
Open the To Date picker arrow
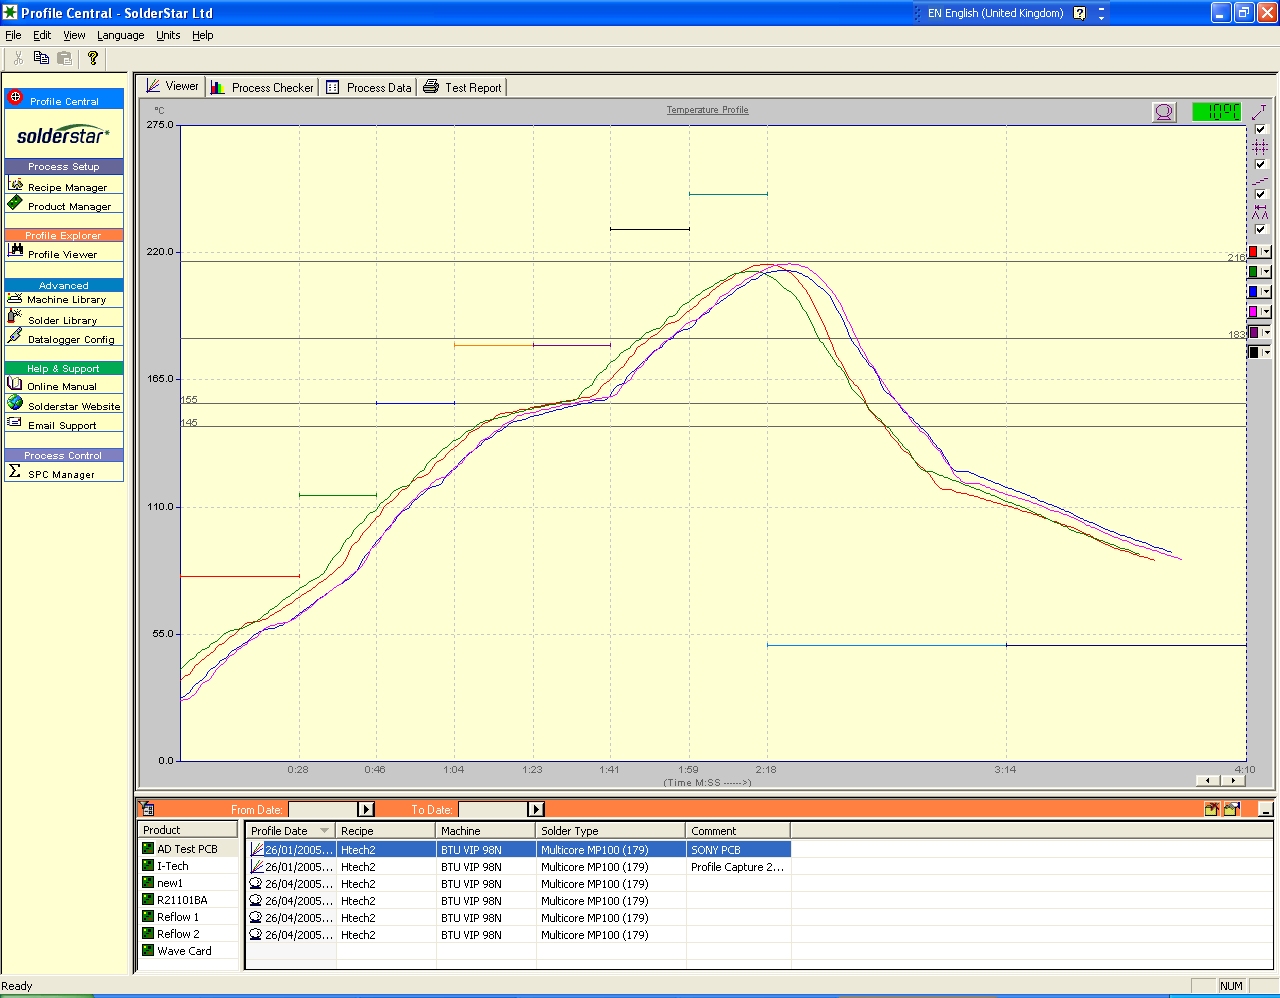coord(536,809)
